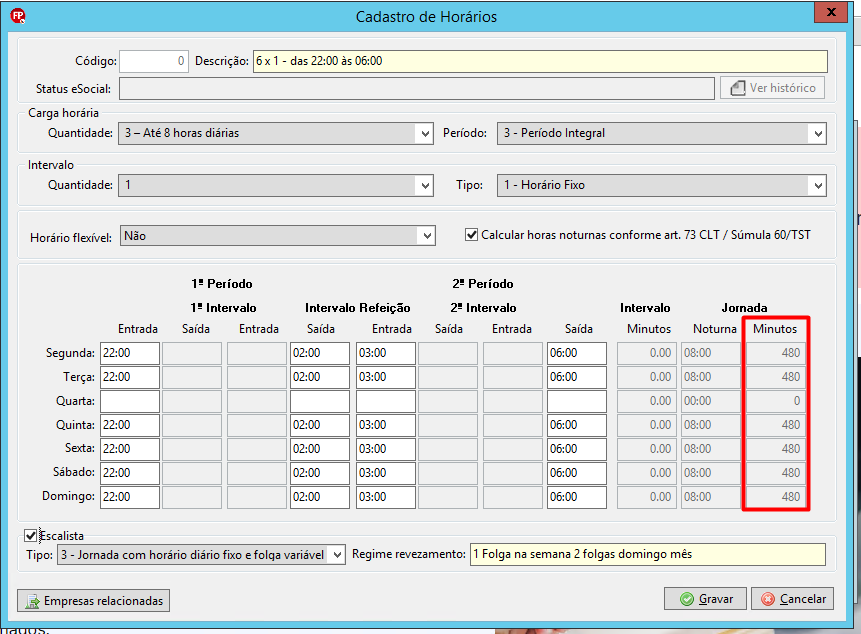Click Quarta Jornada Minutos value 0
Screen dimensions: 861x634
pos(776,401)
